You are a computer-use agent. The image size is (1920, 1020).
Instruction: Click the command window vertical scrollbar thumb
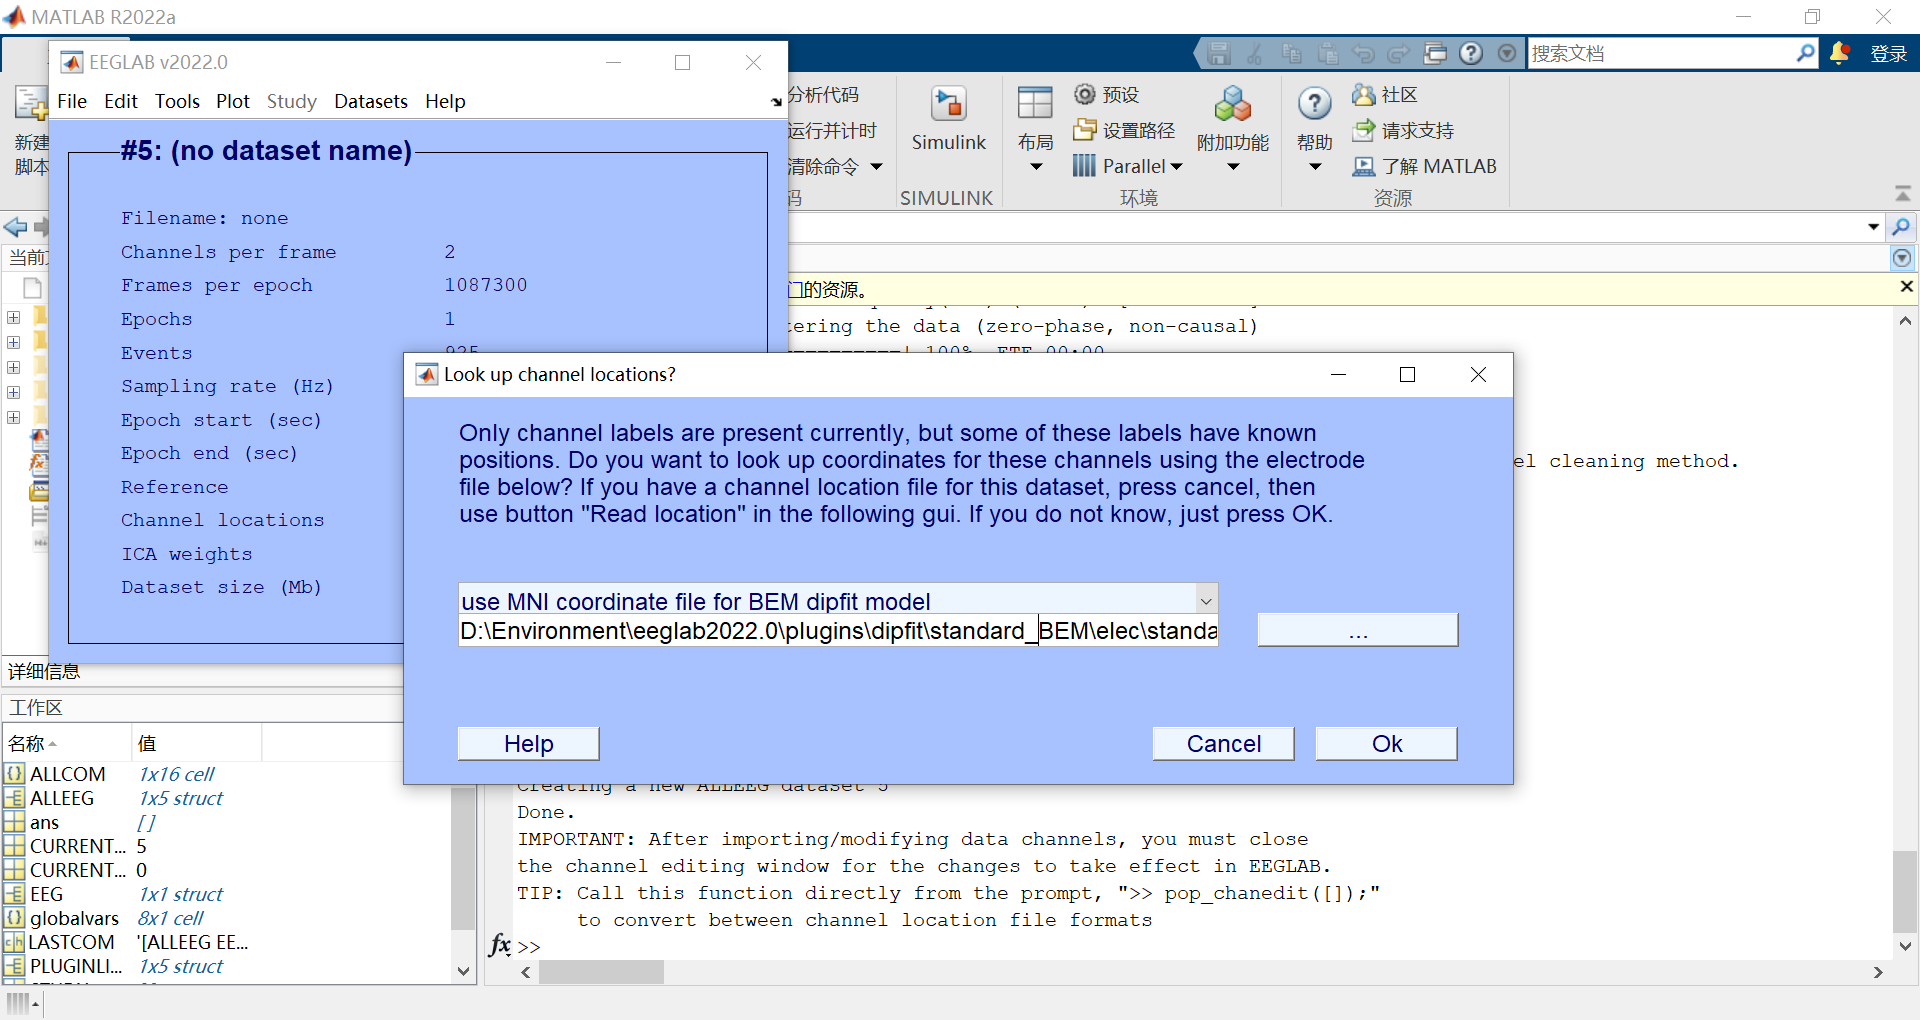[x=1905, y=892]
